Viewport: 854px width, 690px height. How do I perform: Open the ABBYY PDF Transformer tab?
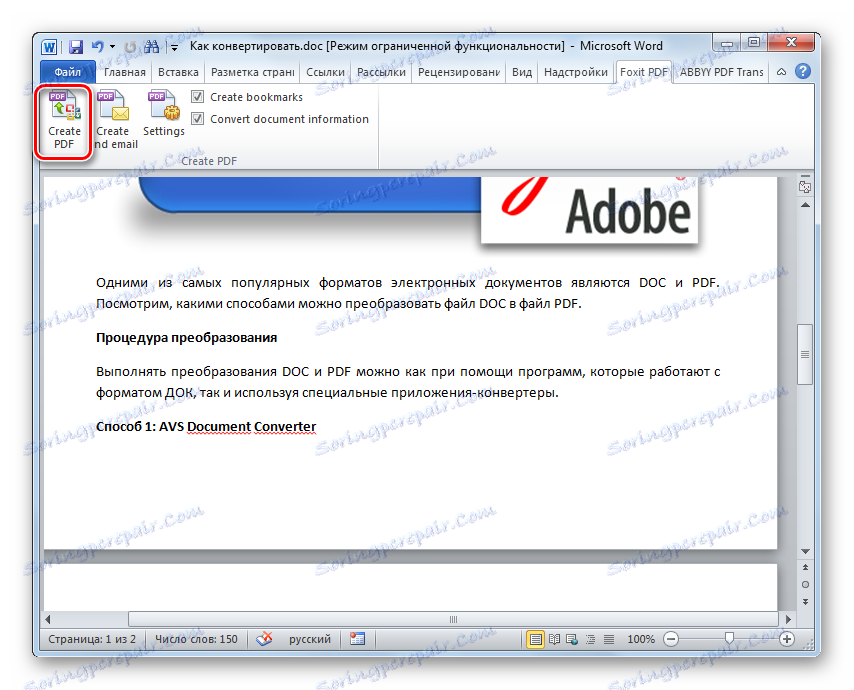click(x=721, y=72)
